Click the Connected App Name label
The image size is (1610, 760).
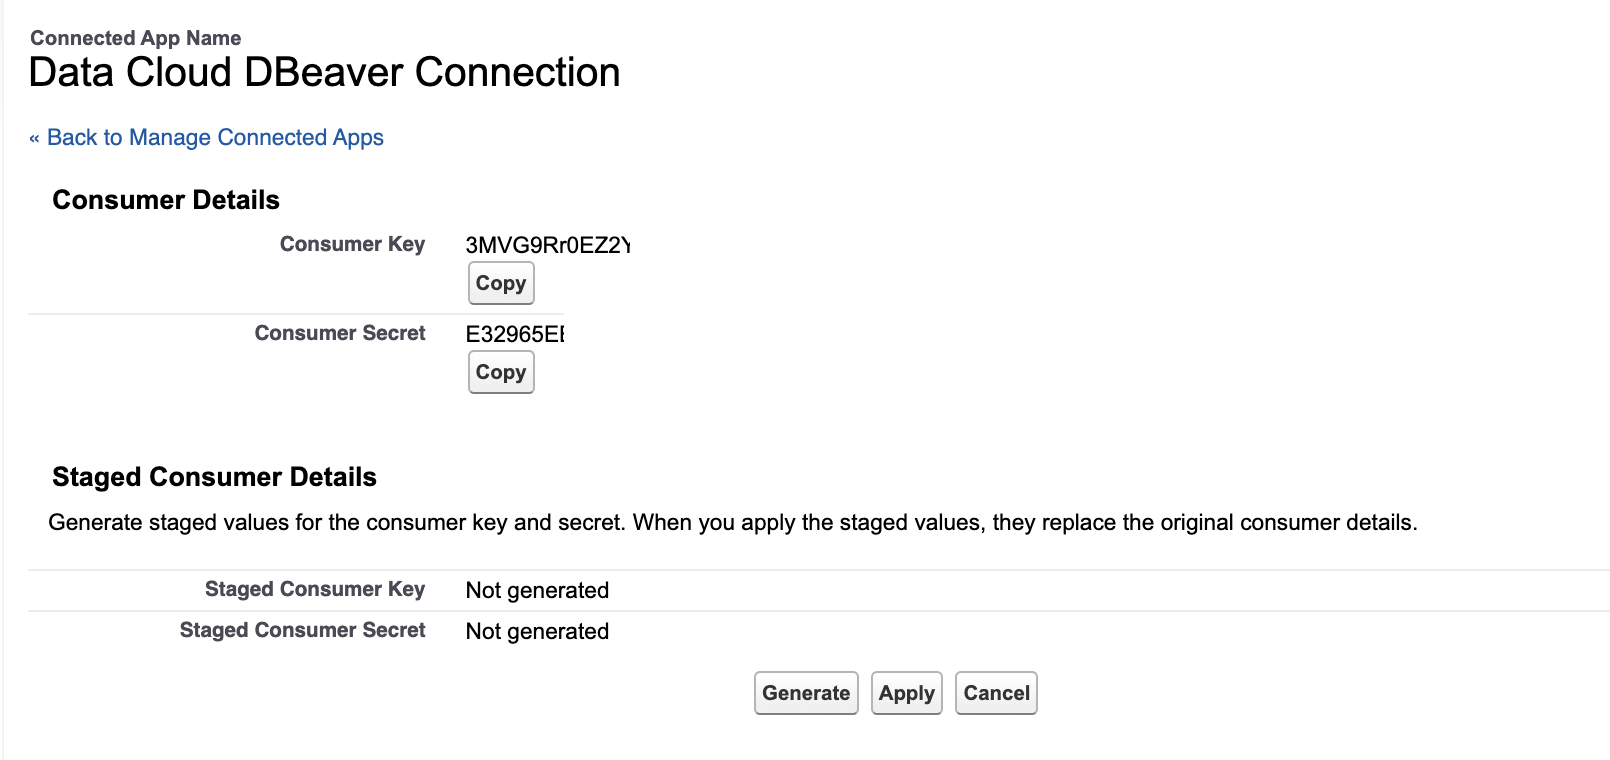point(136,38)
